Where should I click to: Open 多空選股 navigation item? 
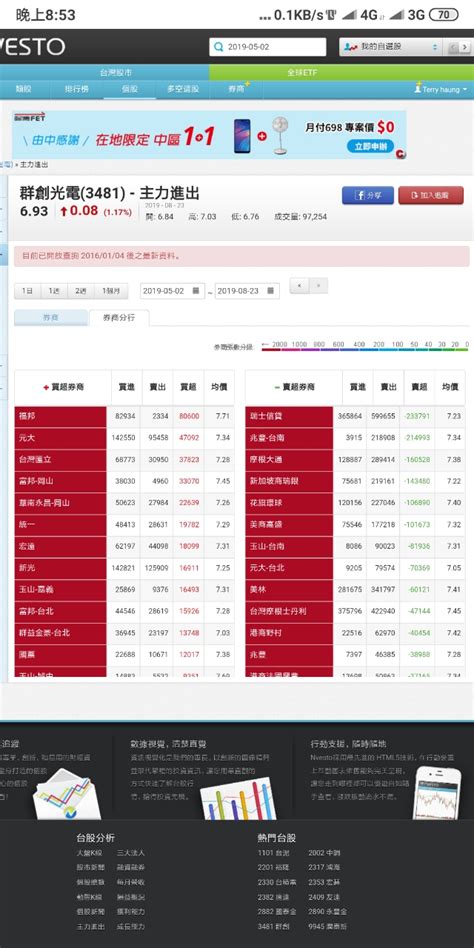click(x=183, y=89)
